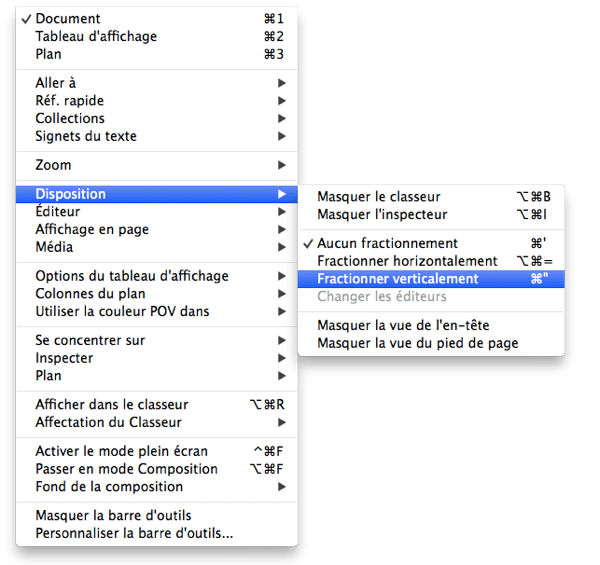The height and width of the screenshot is (565, 600).
Task: Hide the inspector with Masquer l'inspecteur
Action: pos(382,215)
